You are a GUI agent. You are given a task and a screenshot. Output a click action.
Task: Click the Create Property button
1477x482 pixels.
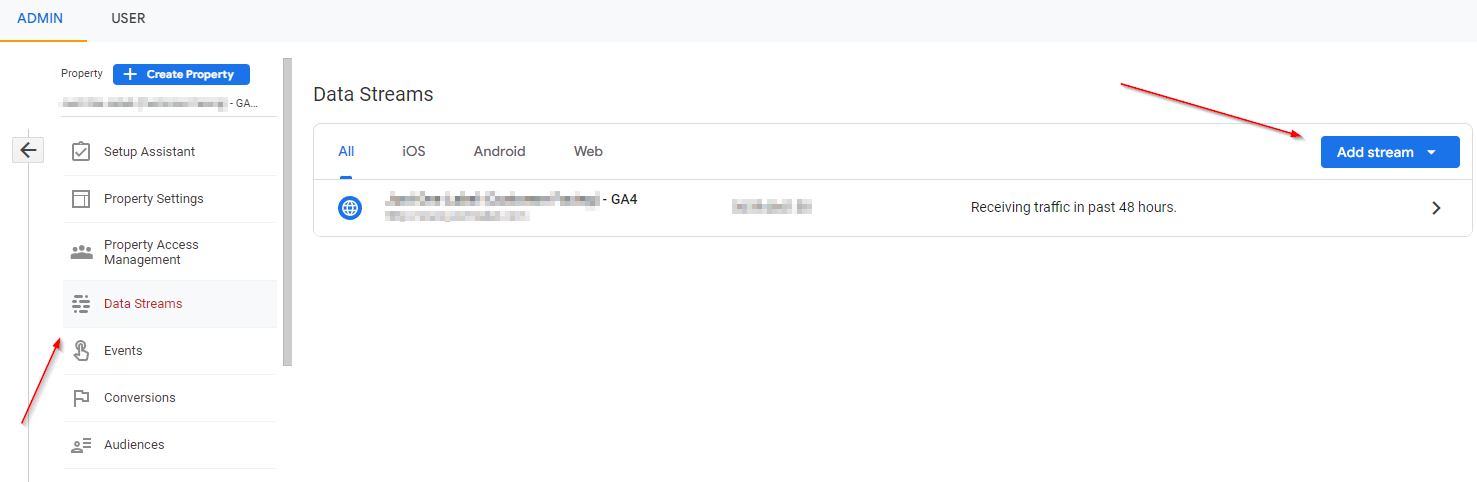181,74
